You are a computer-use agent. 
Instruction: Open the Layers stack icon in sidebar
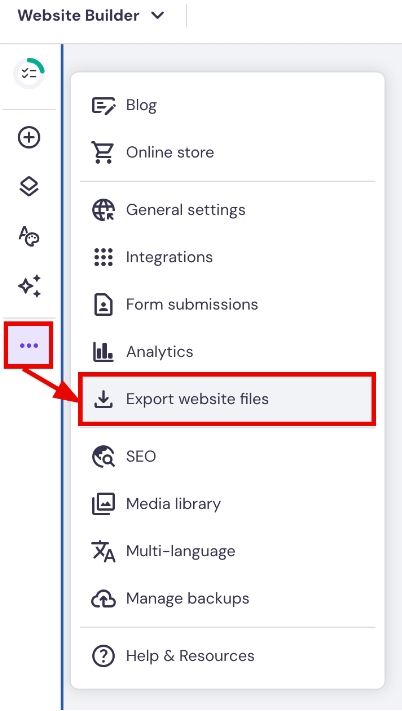point(29,186)
